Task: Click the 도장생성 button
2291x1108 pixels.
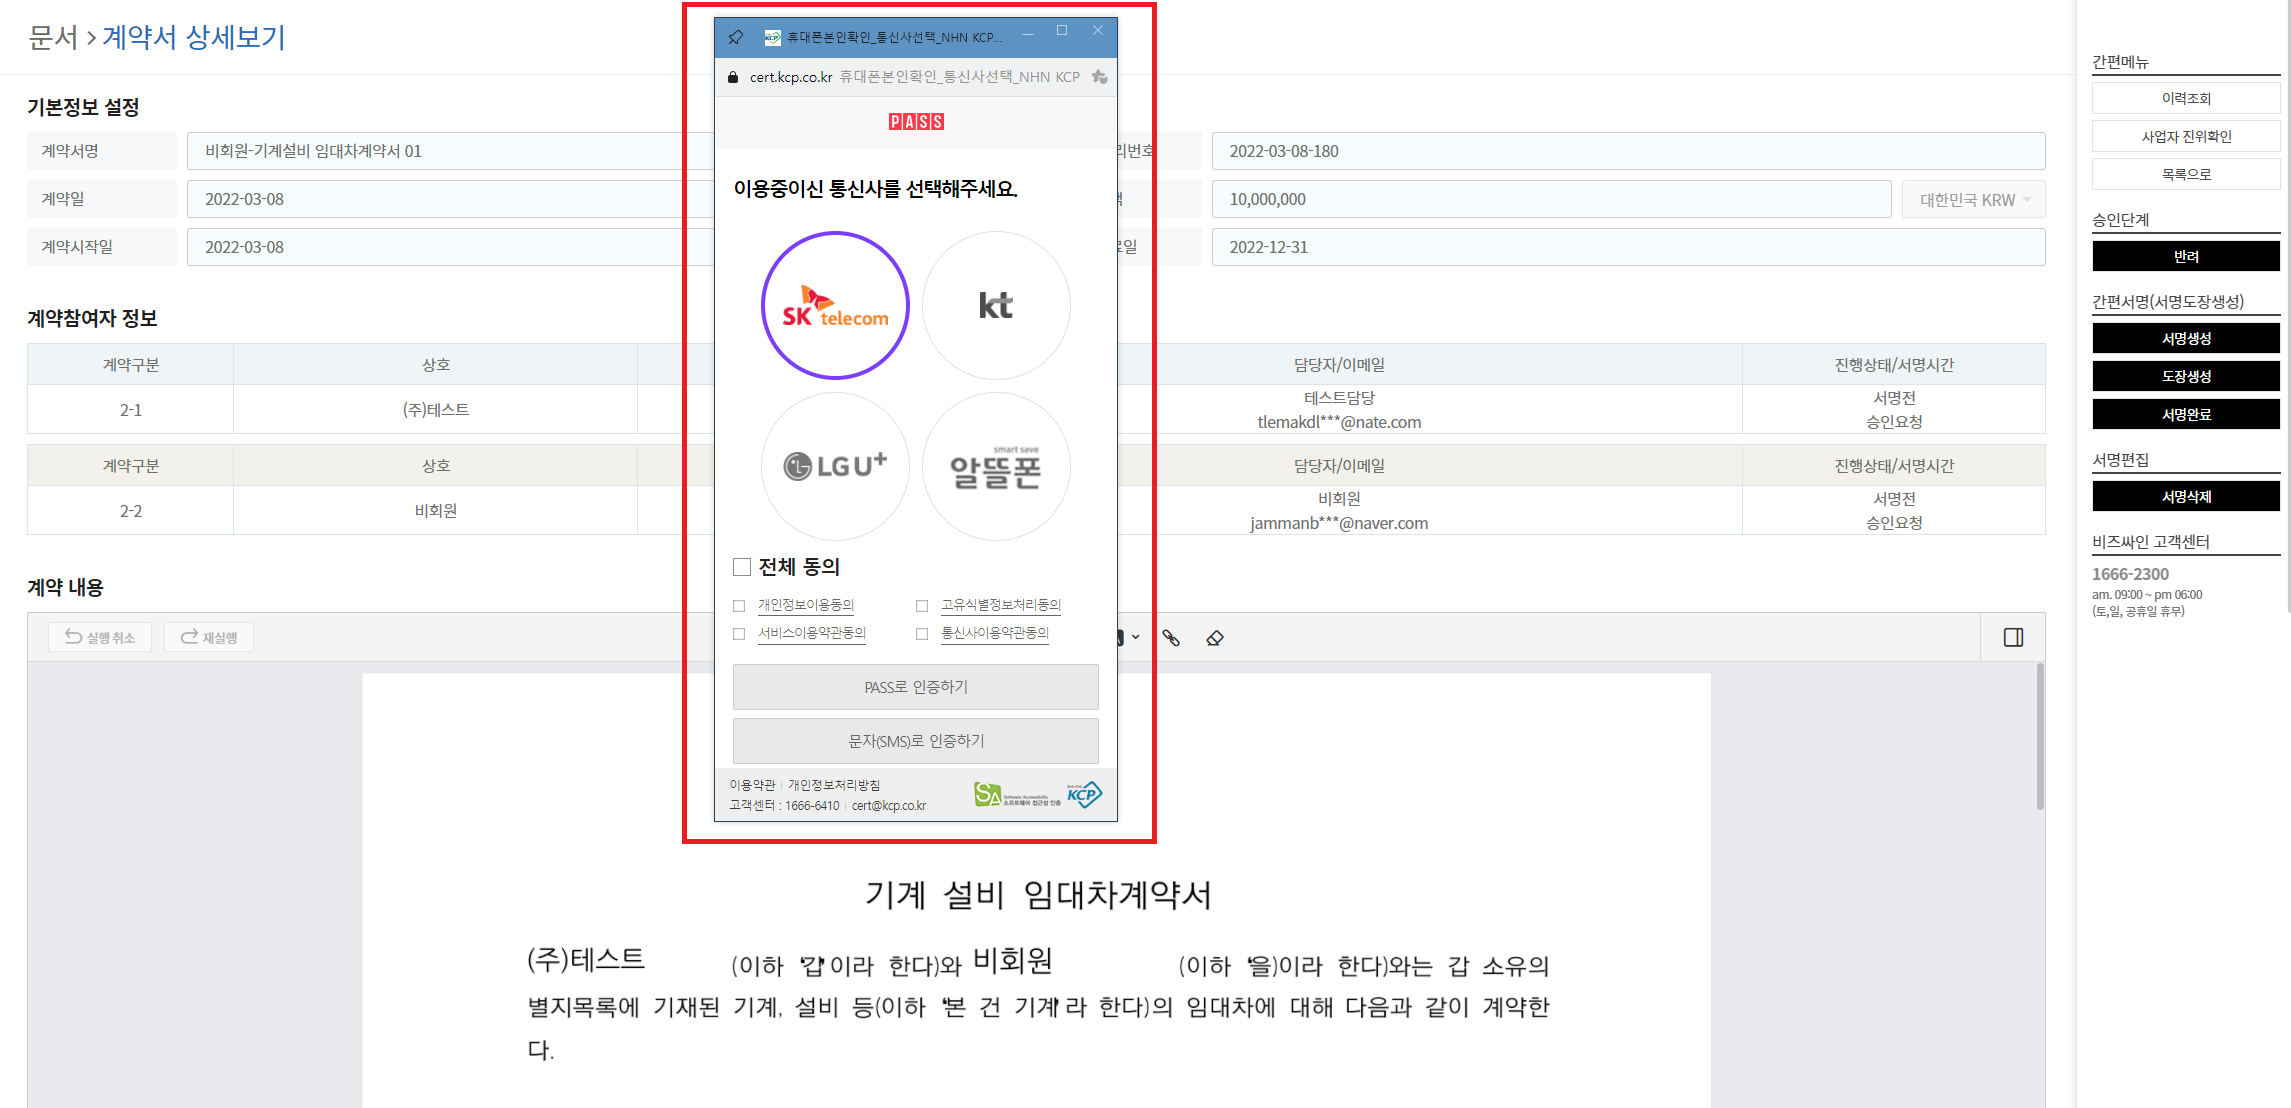Action: 2186,376
